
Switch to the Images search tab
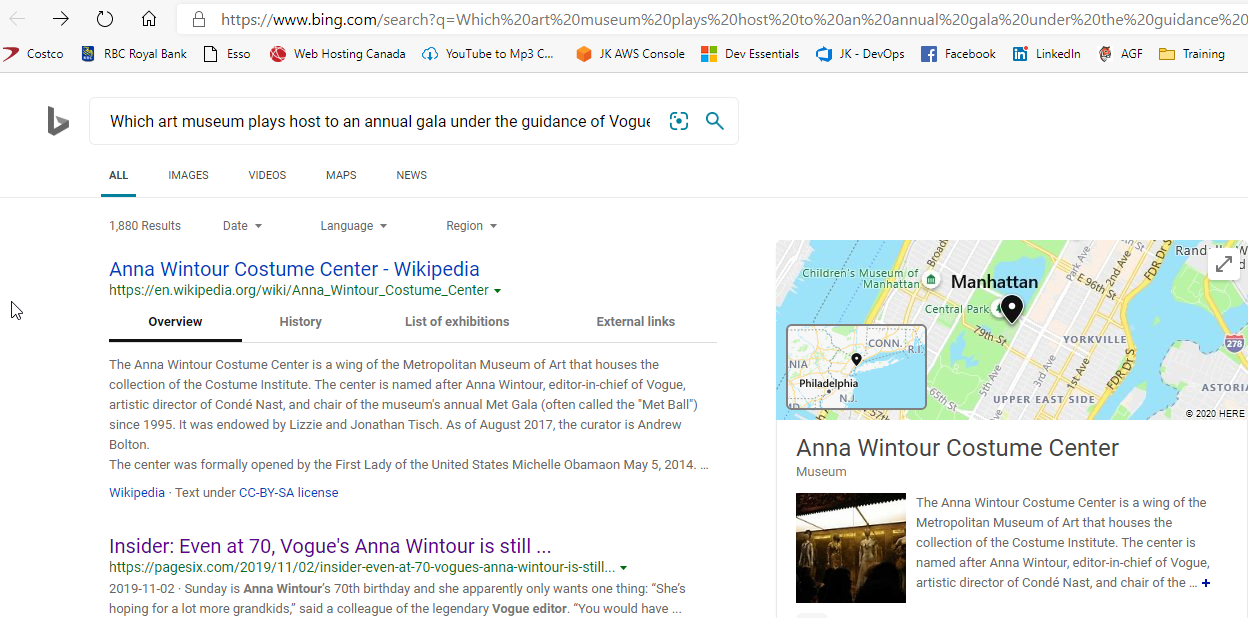click(188, 175)
